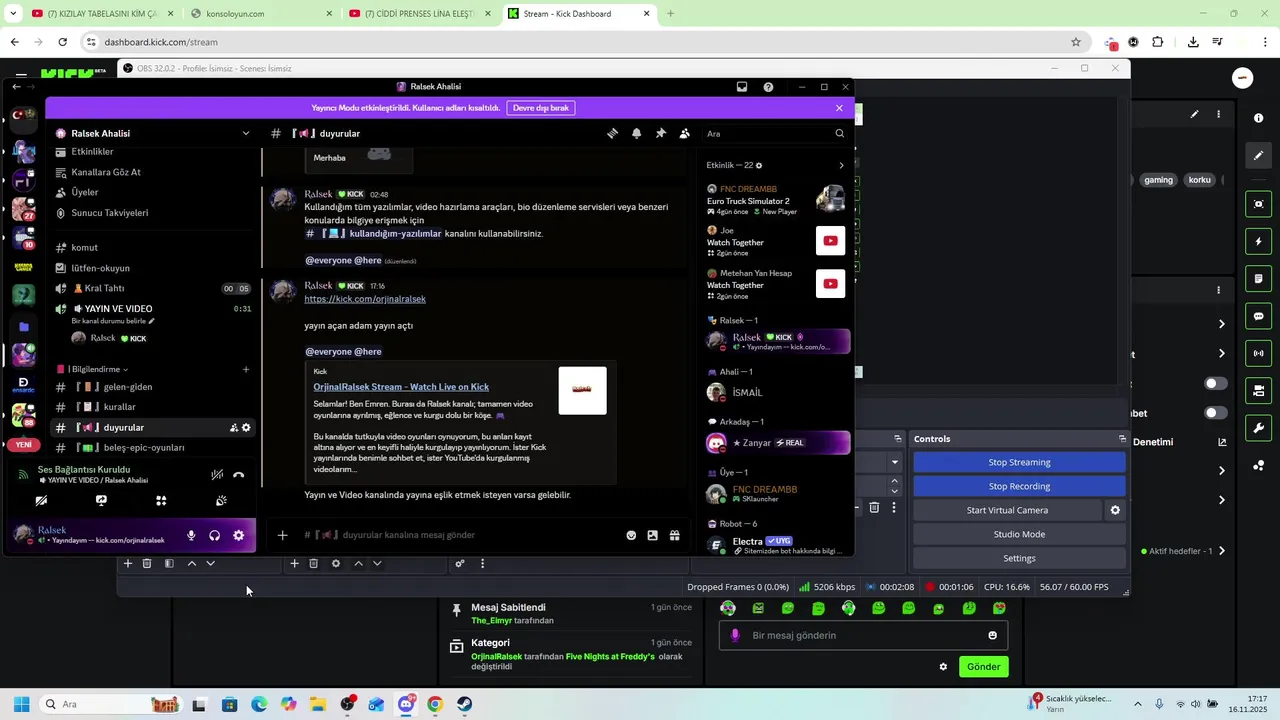The image size is (1280, 720).
Task: Expand Ralsek Ahalisi server dropdown
Action: point(246,133)
